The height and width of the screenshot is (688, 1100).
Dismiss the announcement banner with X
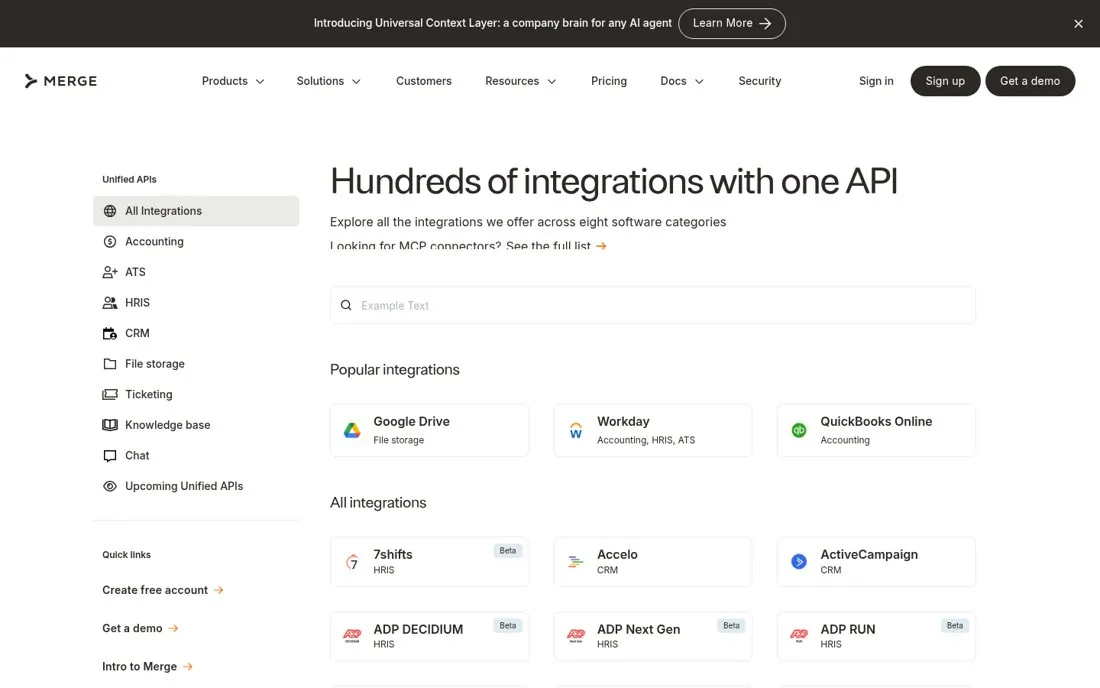point(1078,24)
